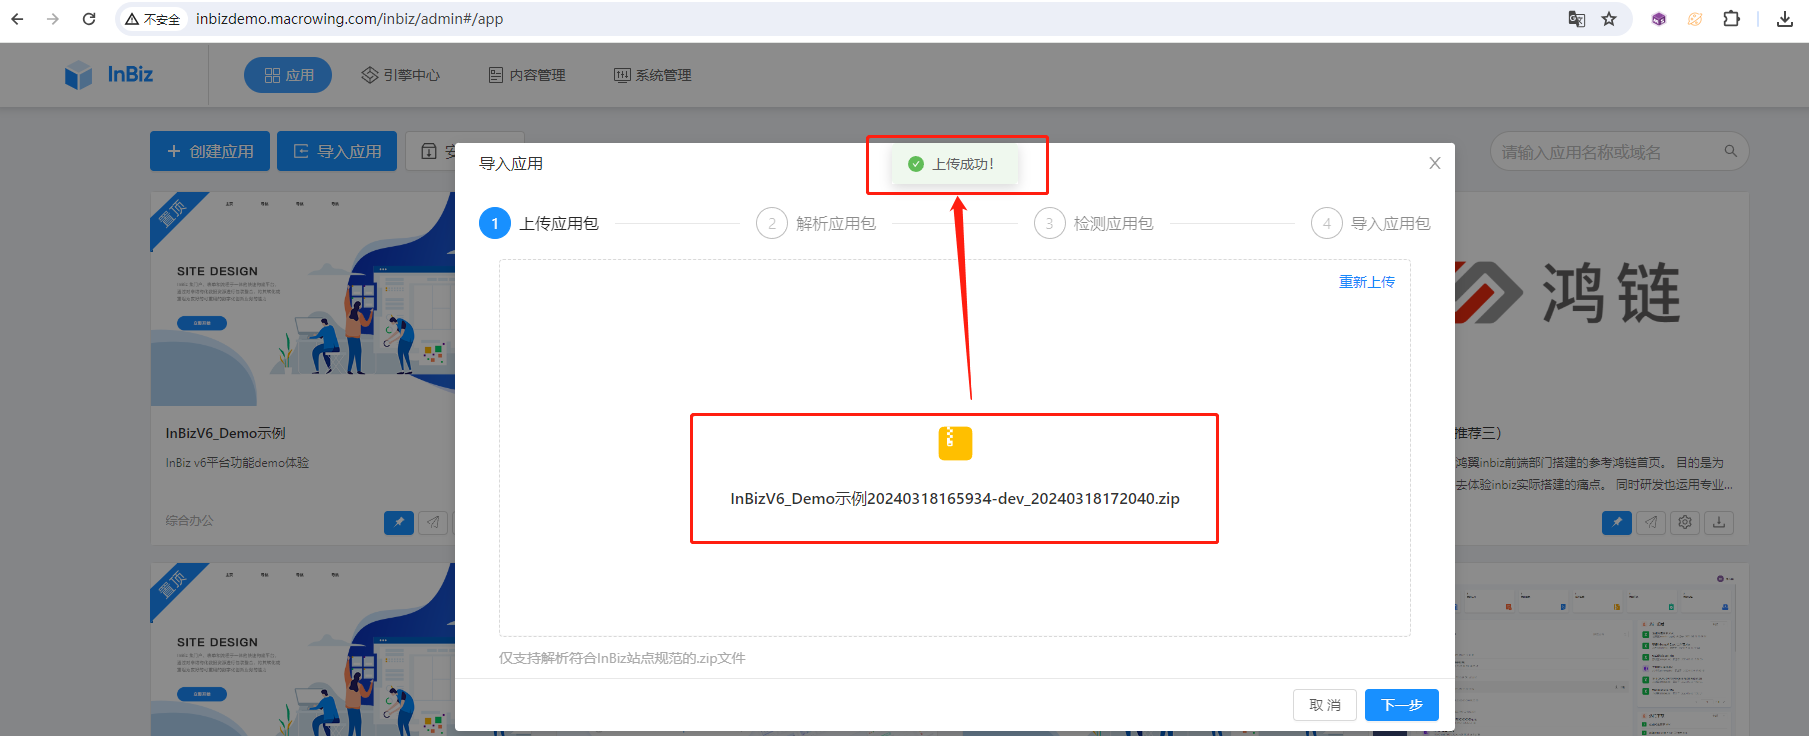Viewport: 1809px width, 736px height.
Task: Click the 下一步 button
Action: (1402, 705)
